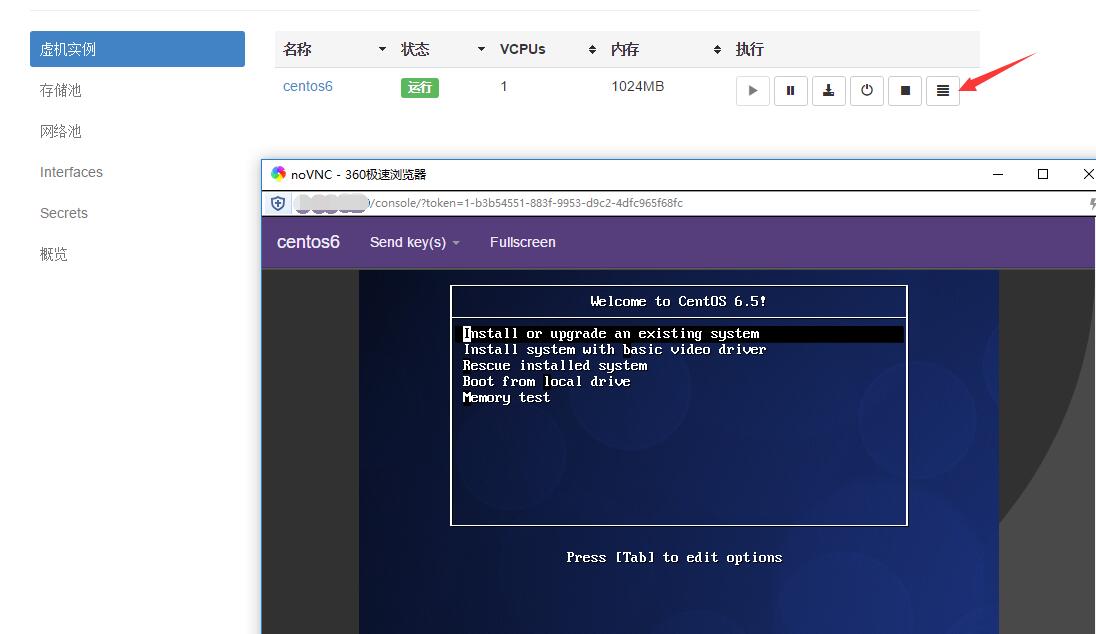Click the 'Welcome to CentOS 6.5!' header
This screenshot has height=634, width=1096.
tap(678, 301)
